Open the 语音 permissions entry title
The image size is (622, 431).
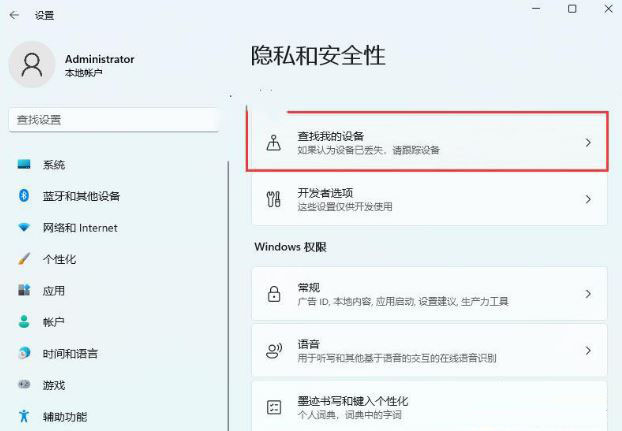coord(309,344)
